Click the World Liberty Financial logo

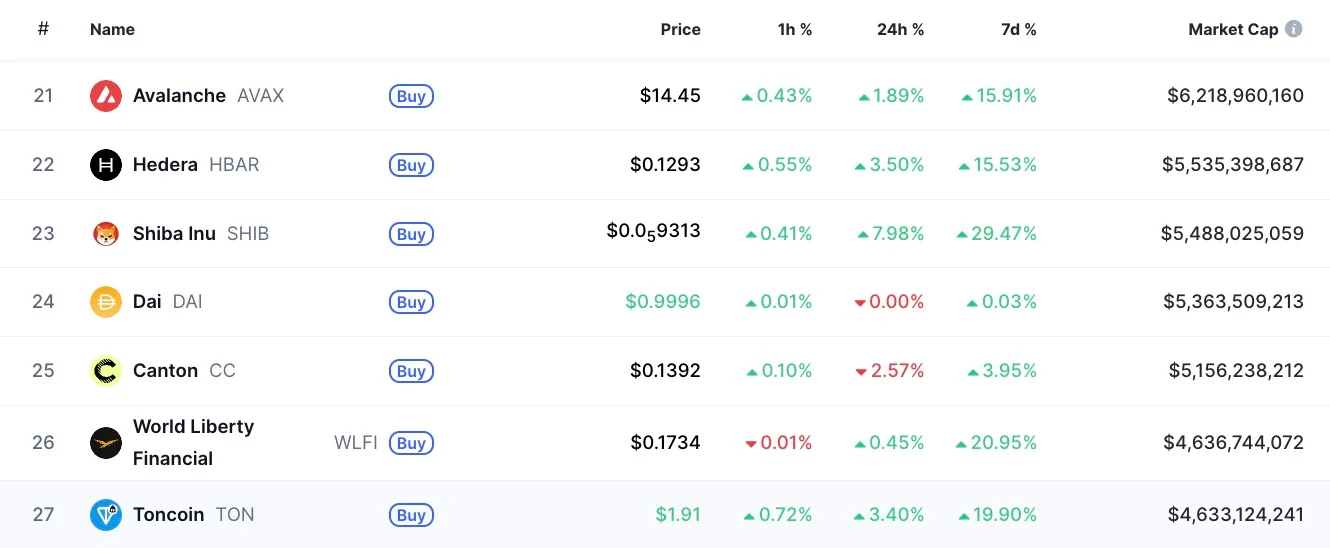click(106, 443)
